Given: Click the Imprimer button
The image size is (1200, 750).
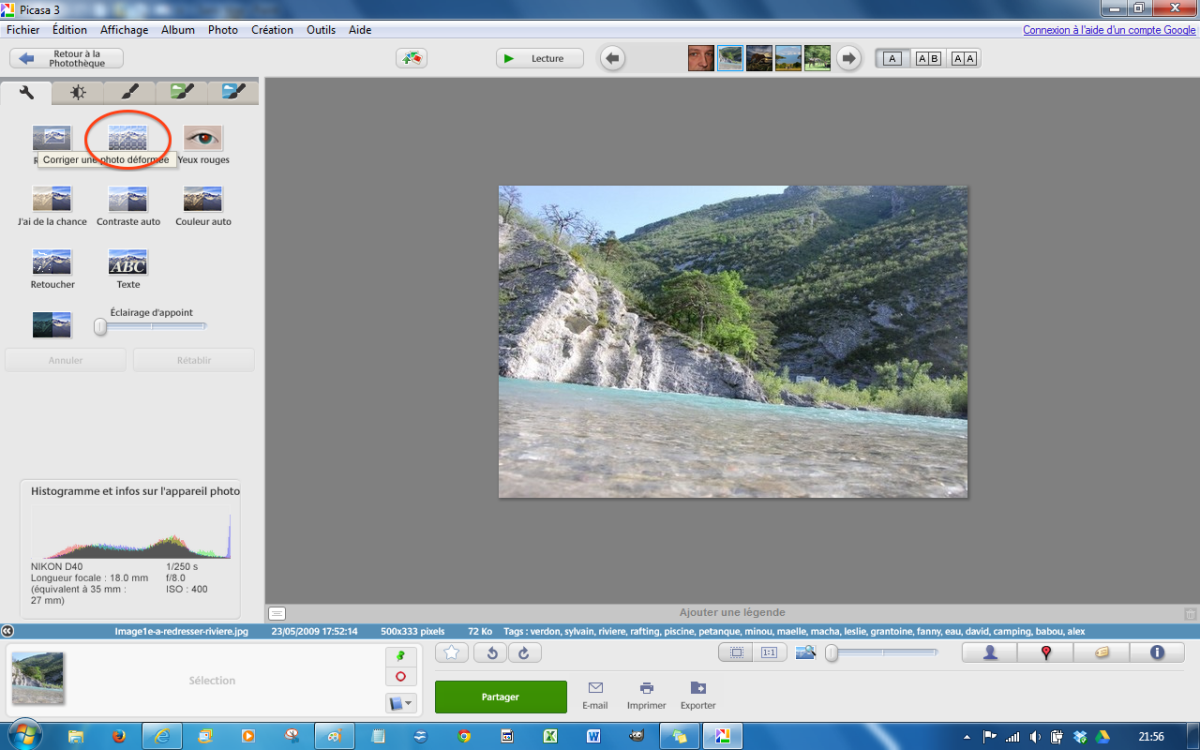Looking at the screenshot, I should point(646,696).
